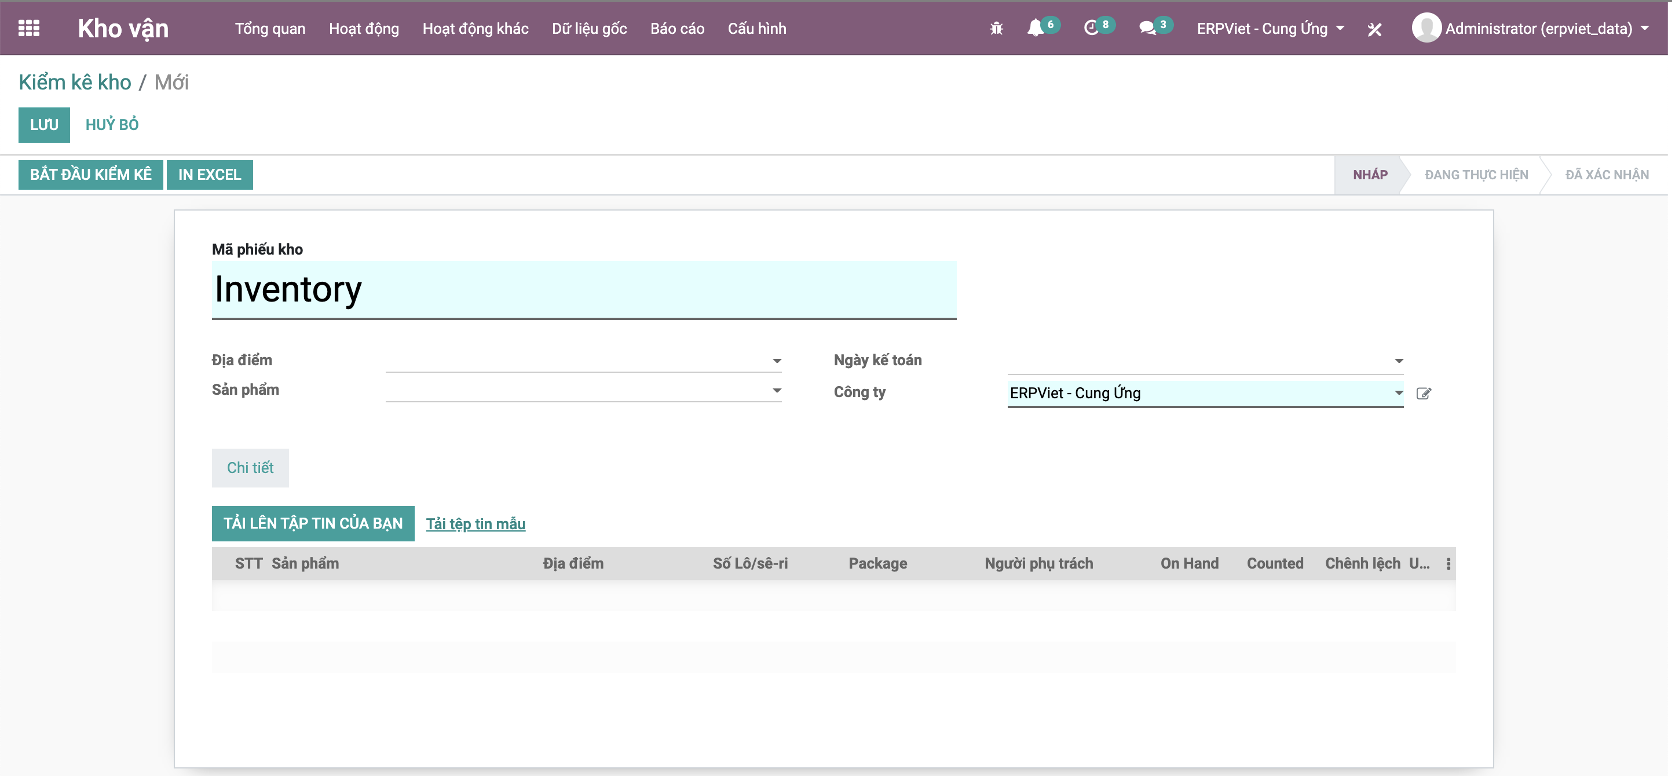The image size is (1672, 776).
Task: Sort by Chênh lệch column header
Action: point(1362,564)
